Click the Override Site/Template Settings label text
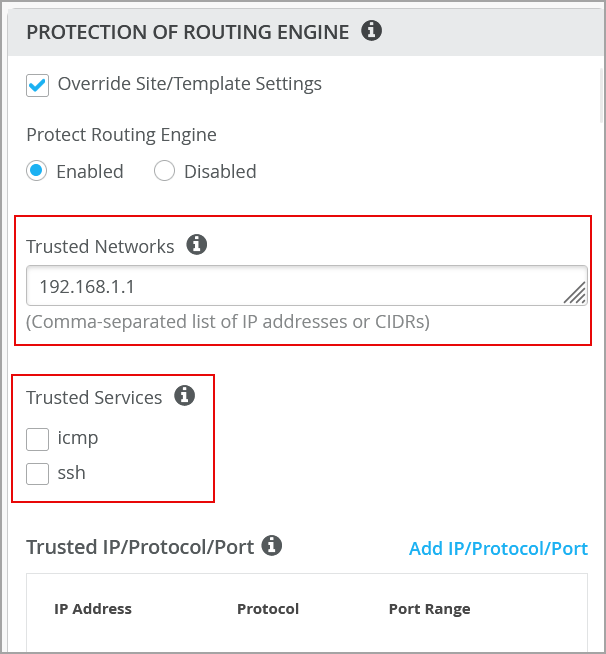The width and height of the screenshot is (606, 654). [190, 84]
